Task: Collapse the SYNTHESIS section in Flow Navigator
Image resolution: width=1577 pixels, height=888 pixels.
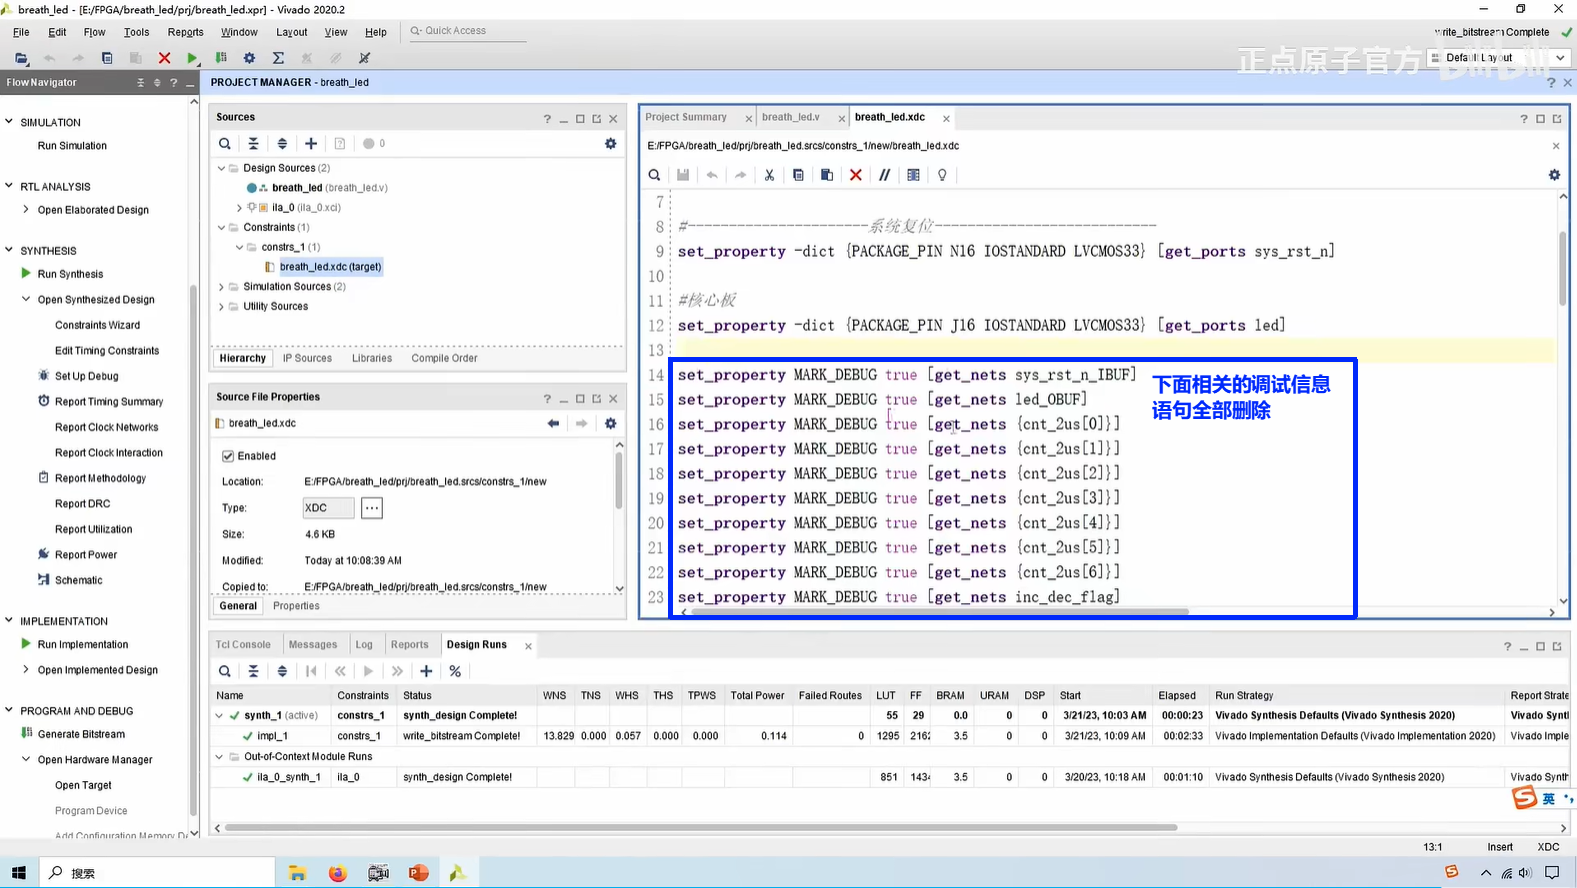Action: 9,250
